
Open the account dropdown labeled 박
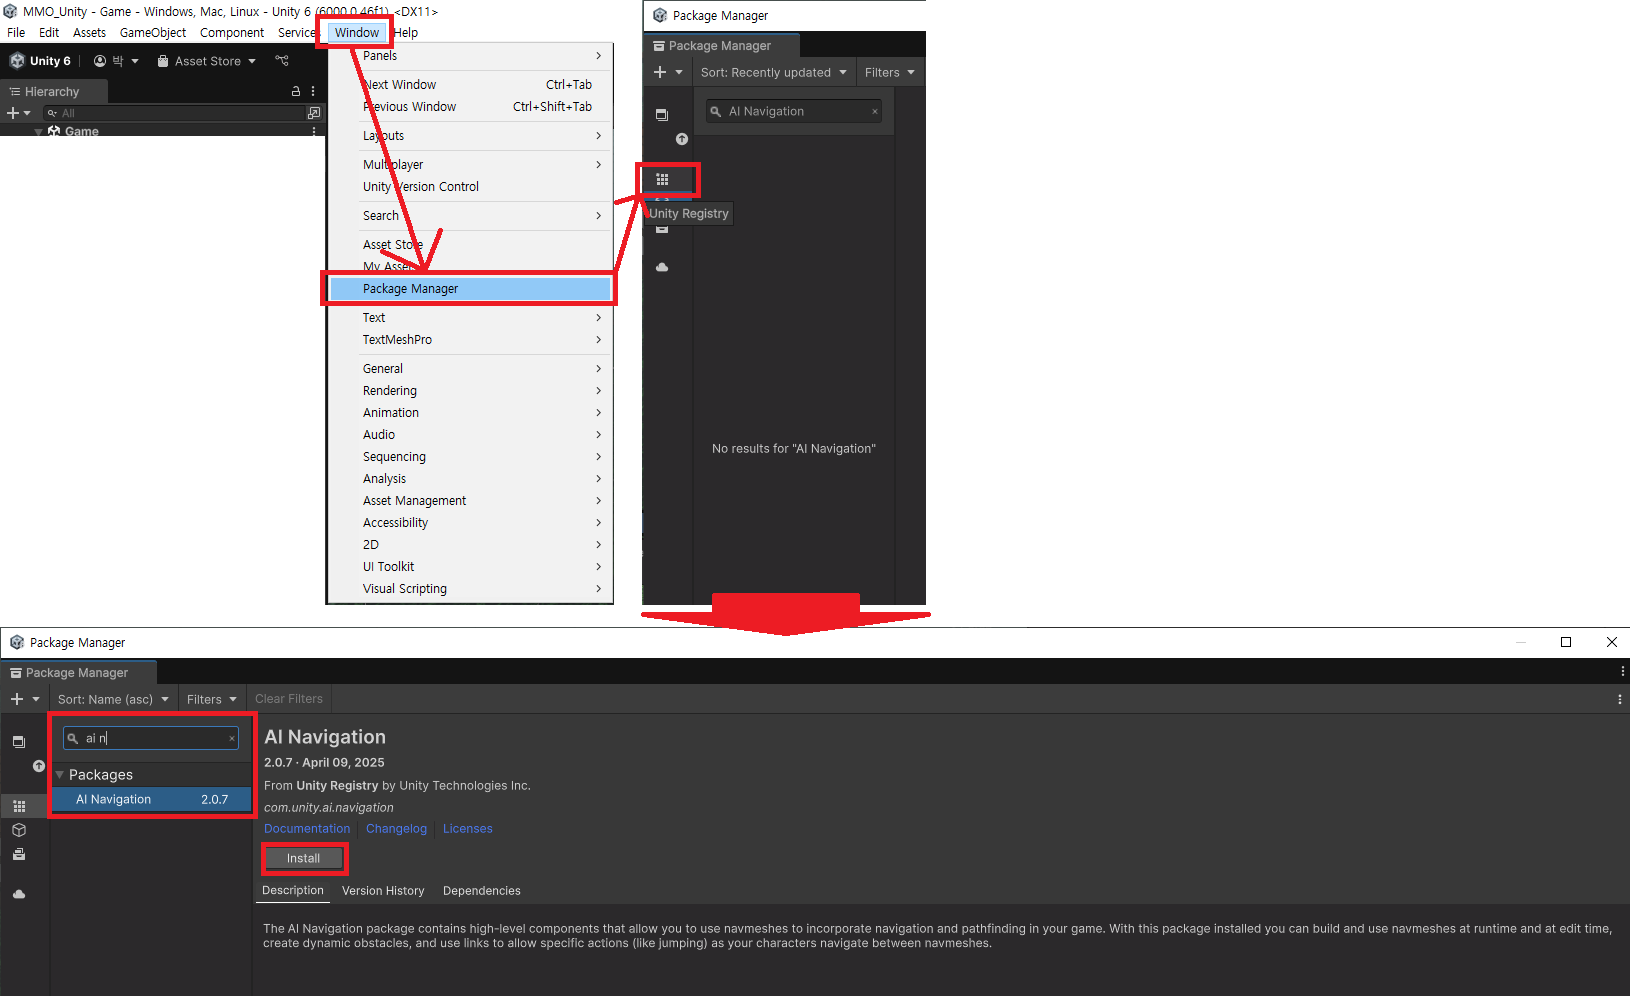click(116, 61)
